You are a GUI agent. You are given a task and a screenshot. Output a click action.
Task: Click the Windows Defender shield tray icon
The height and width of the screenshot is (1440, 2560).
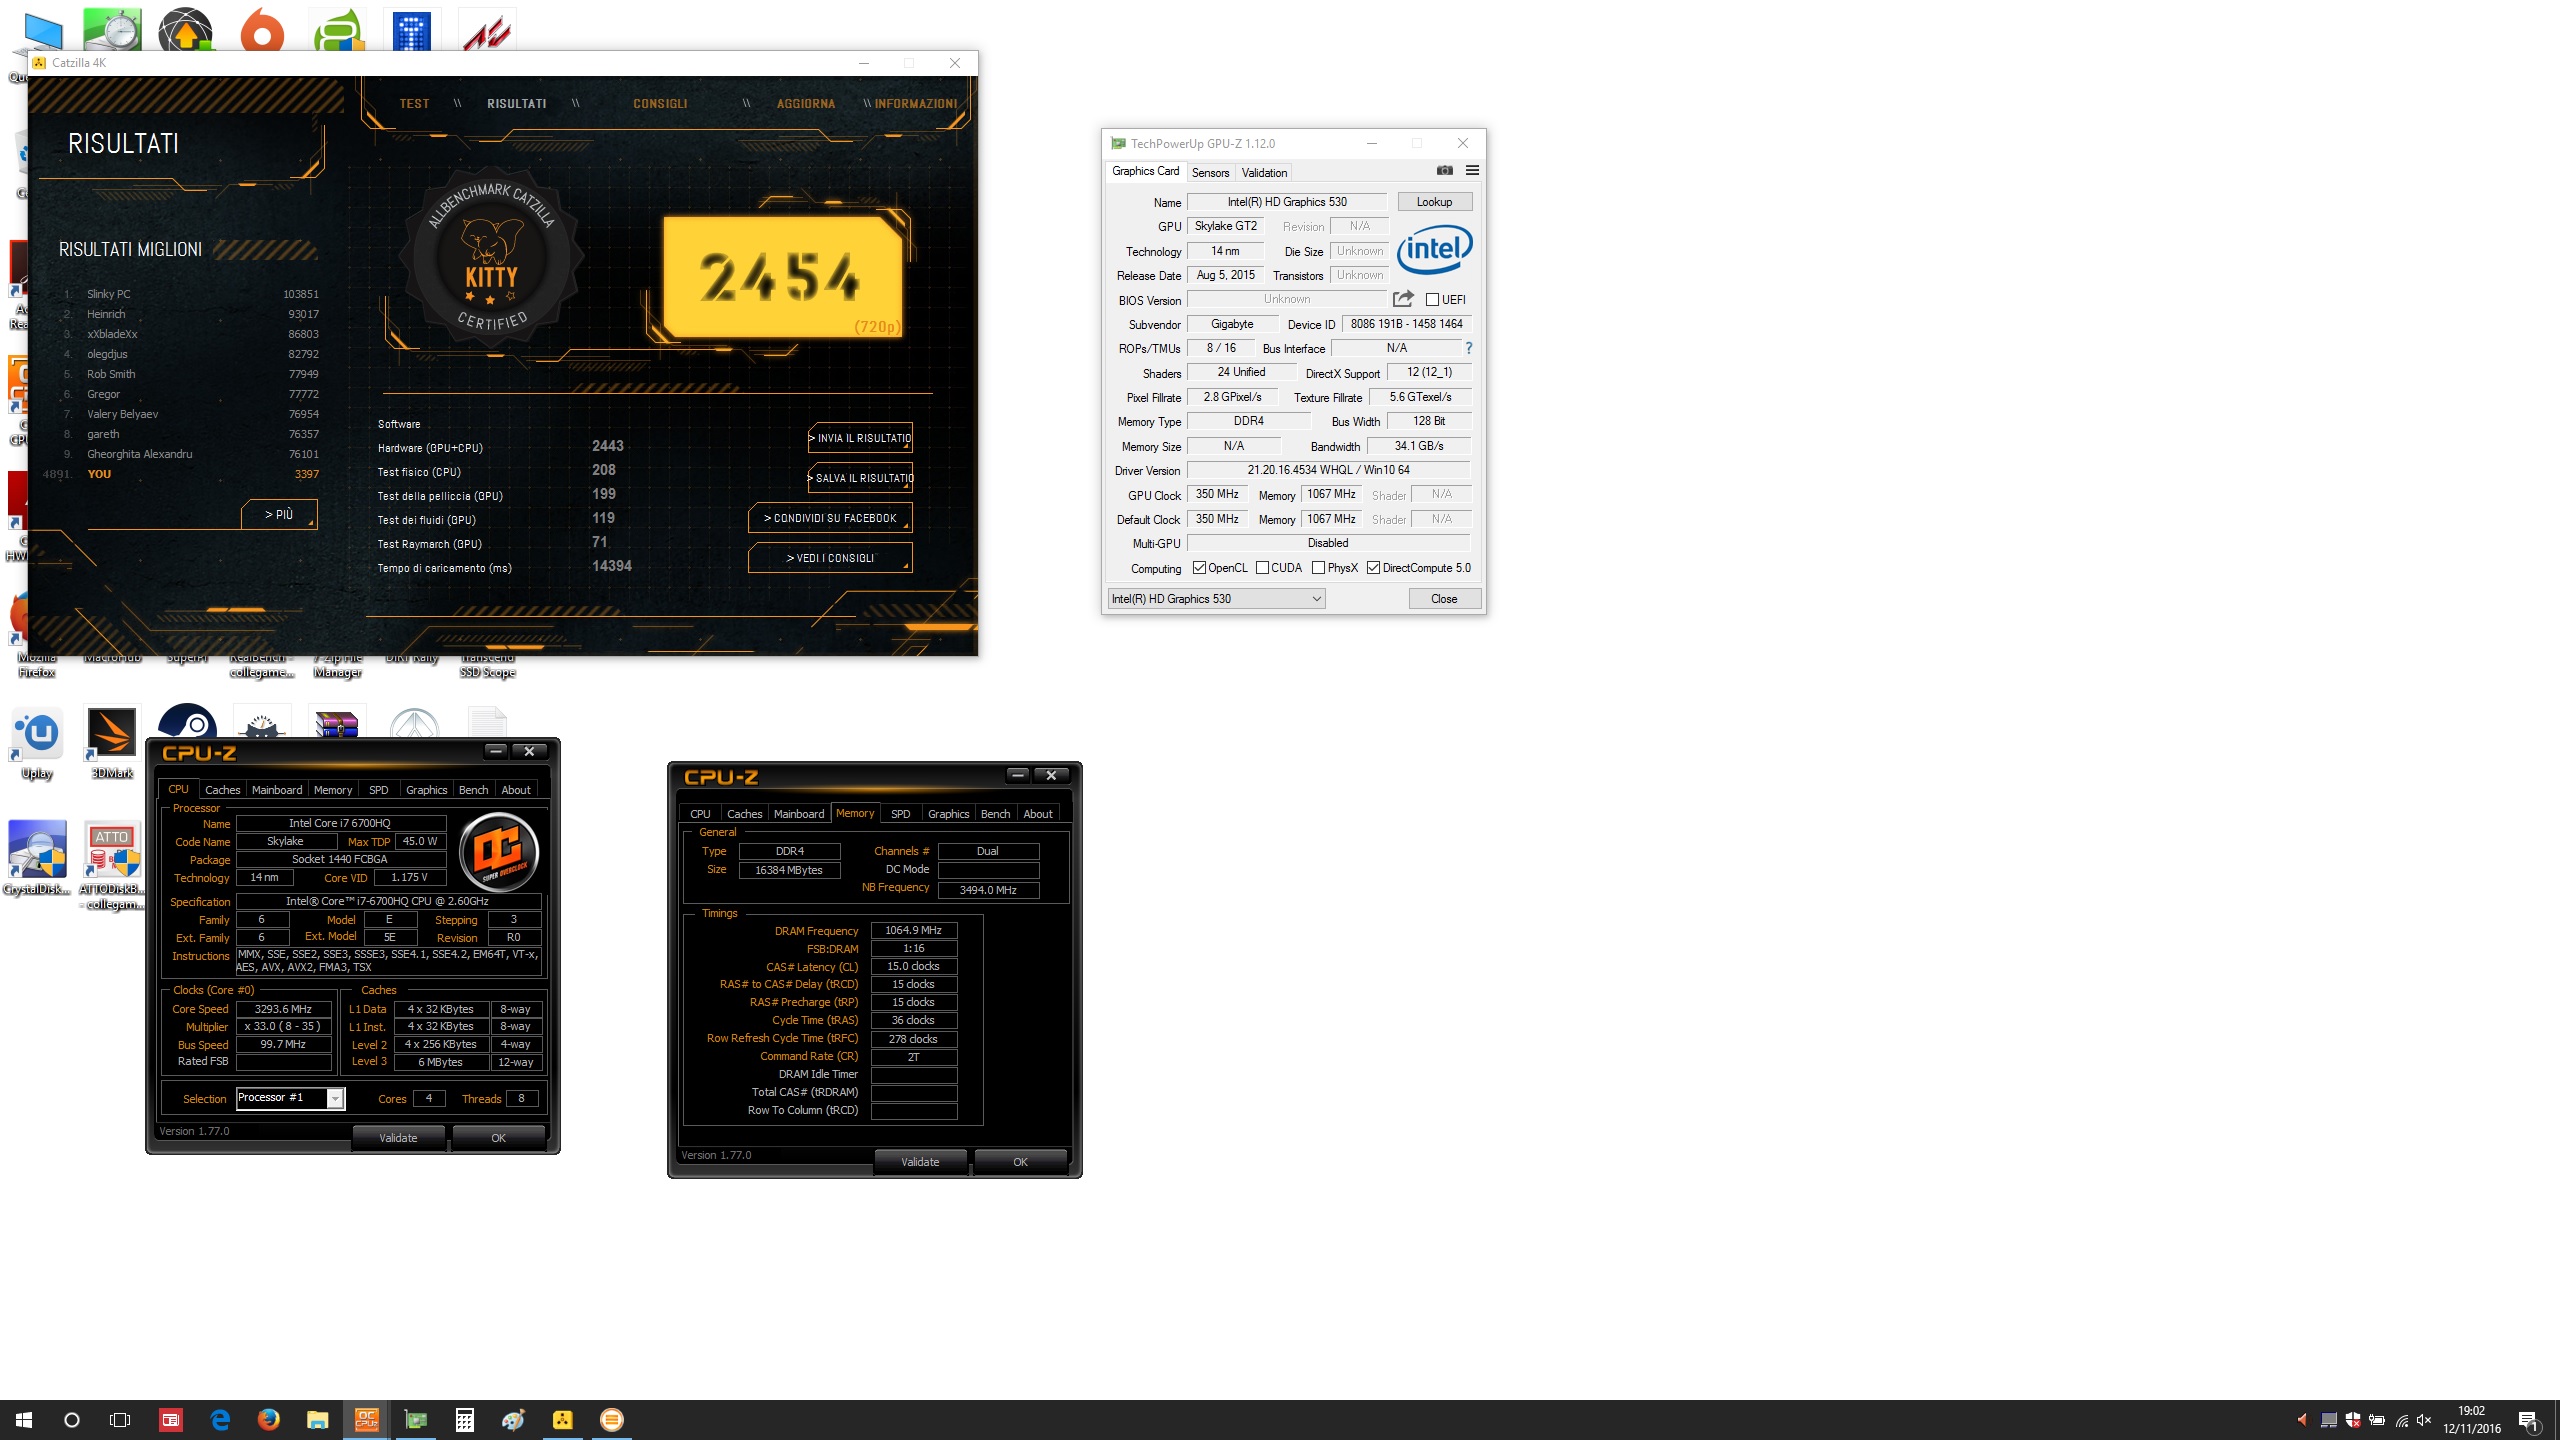(x=2353, y=1420)
